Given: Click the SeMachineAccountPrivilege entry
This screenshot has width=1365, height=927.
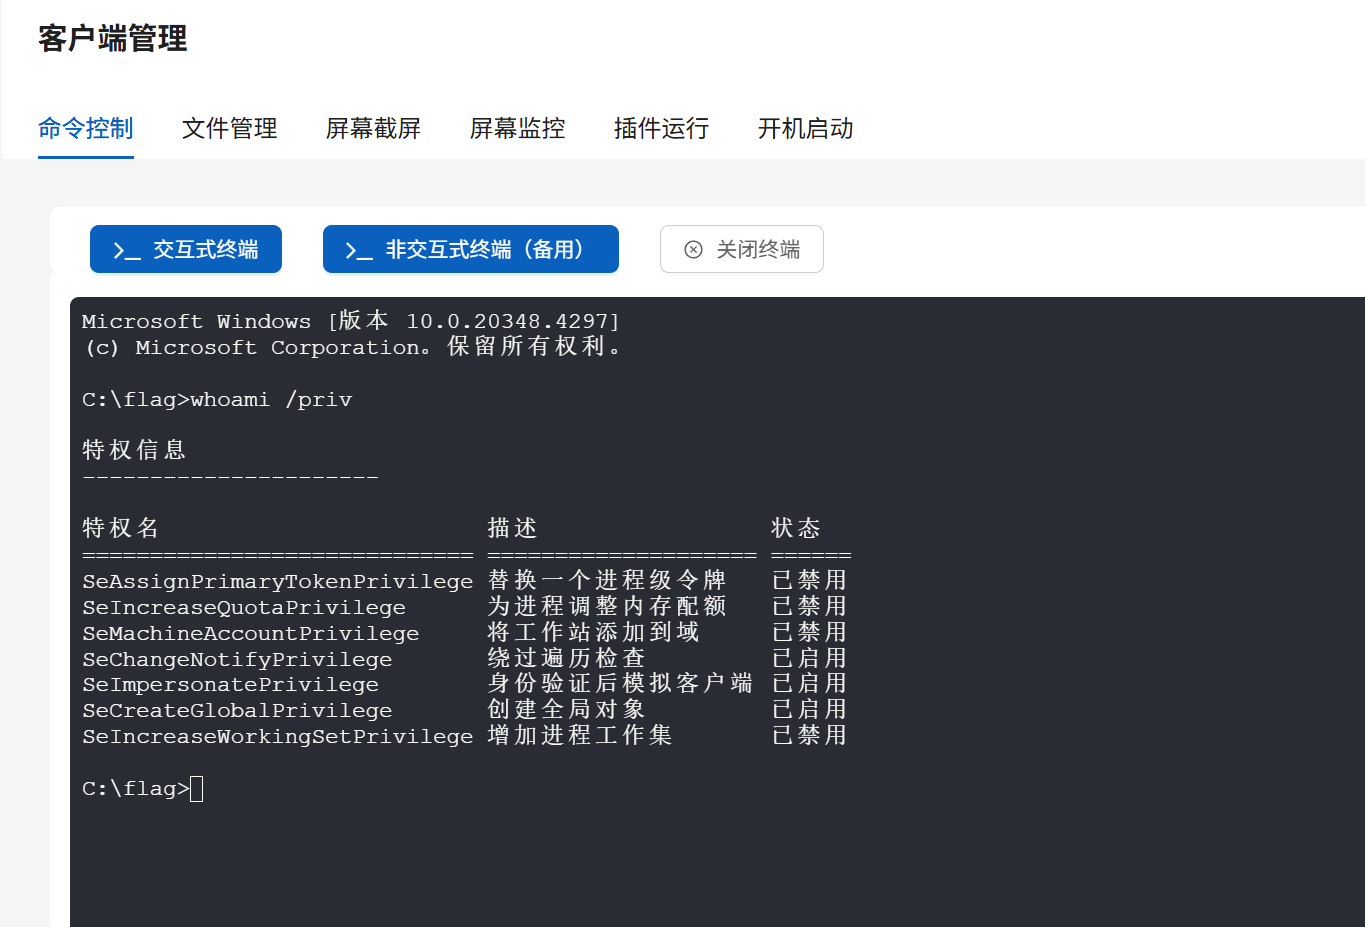Looking at the screenshot, I should (x=251, y=633).
